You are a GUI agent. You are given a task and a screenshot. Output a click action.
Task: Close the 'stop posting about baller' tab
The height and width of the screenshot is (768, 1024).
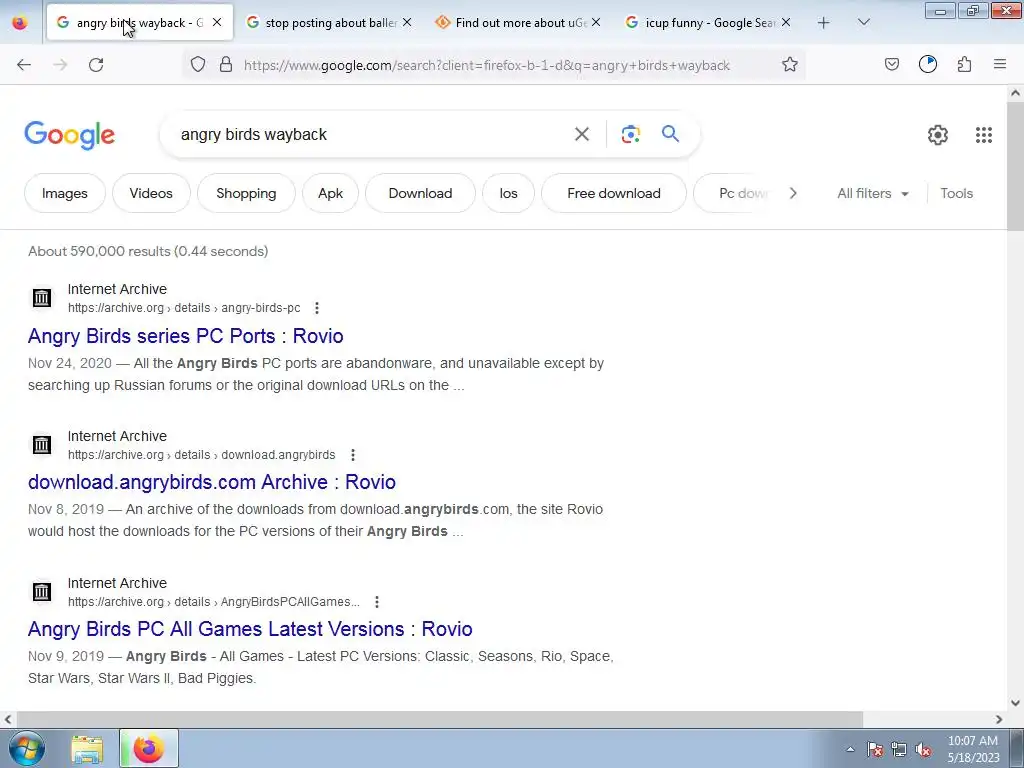407,22
